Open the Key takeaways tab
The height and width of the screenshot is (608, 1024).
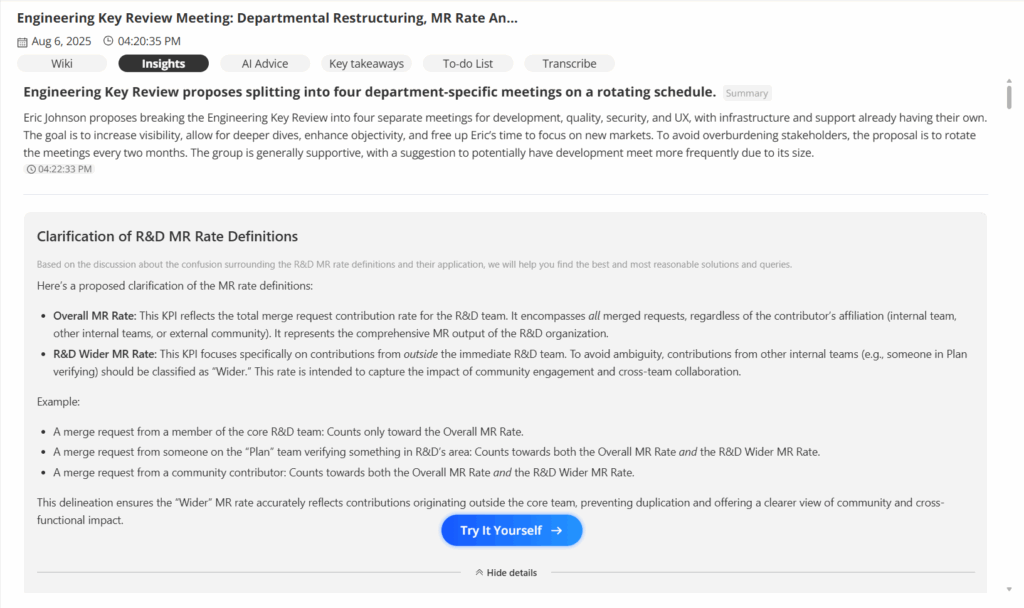[367, 64]
